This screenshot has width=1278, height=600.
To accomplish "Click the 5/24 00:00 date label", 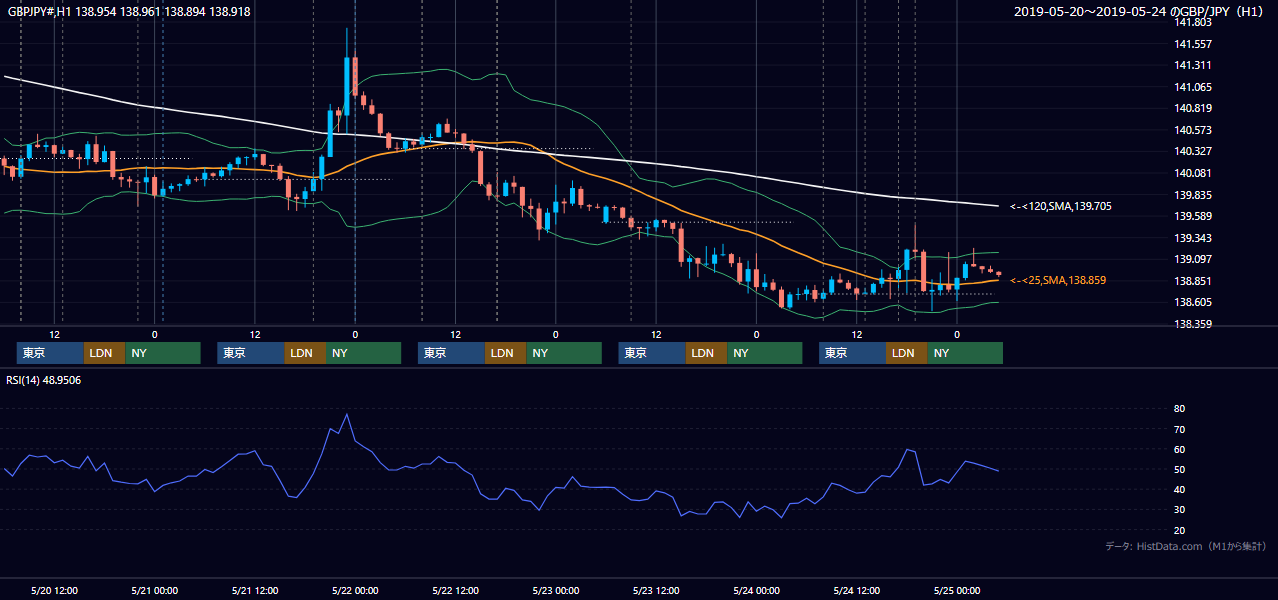I will [x=756, y=590].
